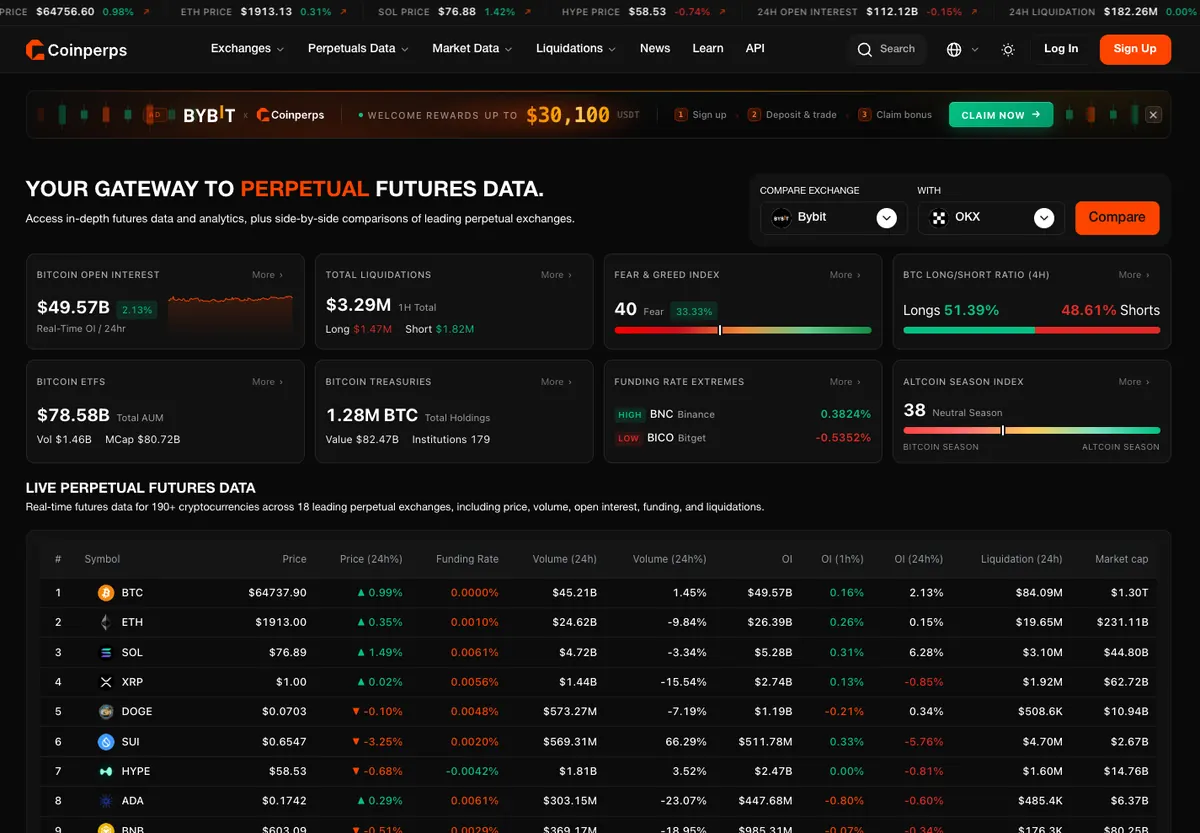The width and height of the screenshot is (1200, 833).
Task: Sort by the OI (1h%) column header
Action: pyautogui.click(x=841, y=559)
